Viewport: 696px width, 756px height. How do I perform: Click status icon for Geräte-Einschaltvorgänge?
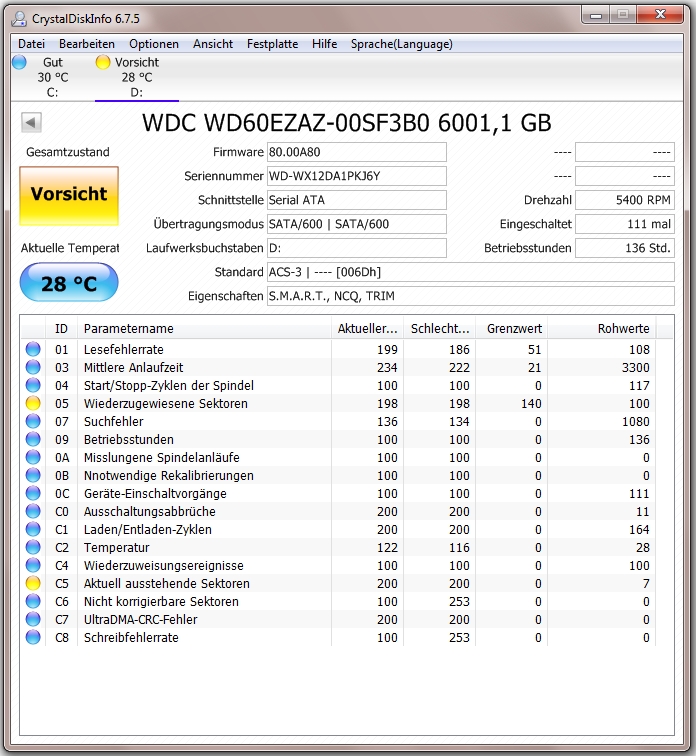tap(33, 493)
